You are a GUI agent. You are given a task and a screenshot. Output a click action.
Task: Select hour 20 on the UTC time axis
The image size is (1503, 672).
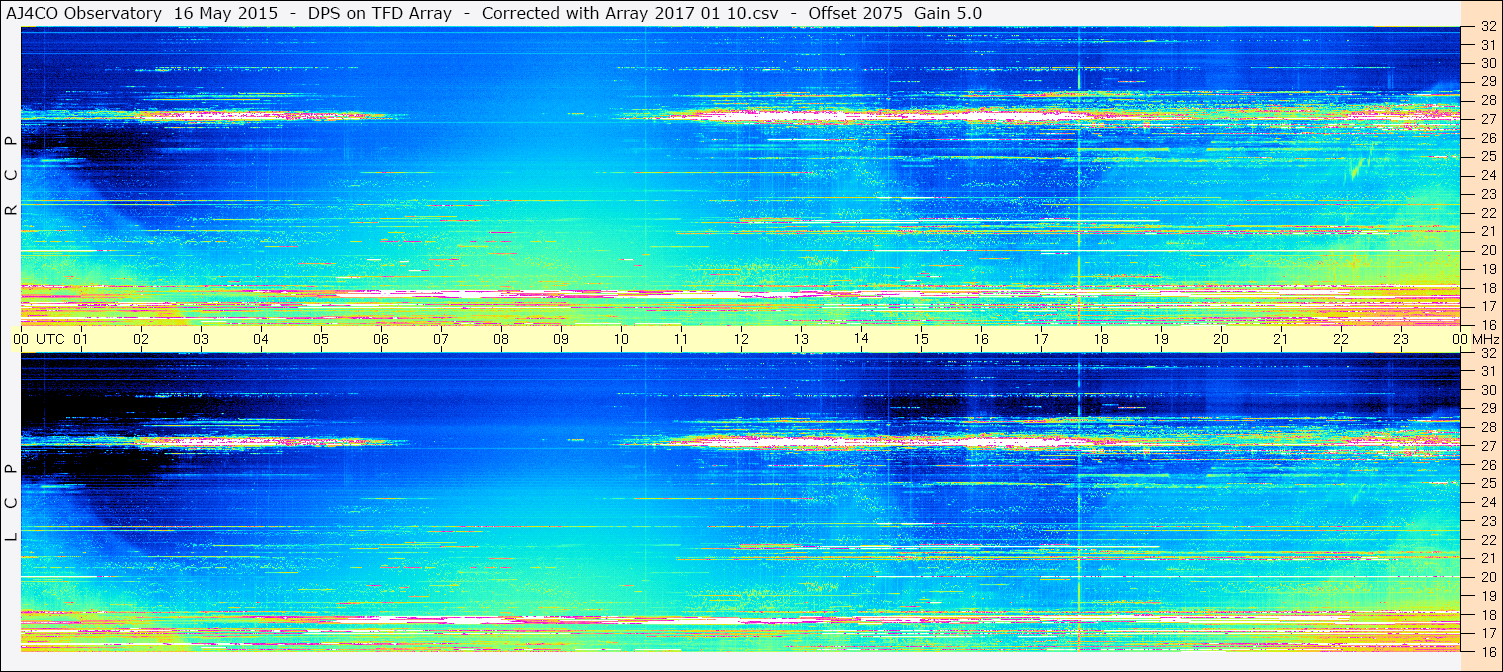[x=1221, y=339]
